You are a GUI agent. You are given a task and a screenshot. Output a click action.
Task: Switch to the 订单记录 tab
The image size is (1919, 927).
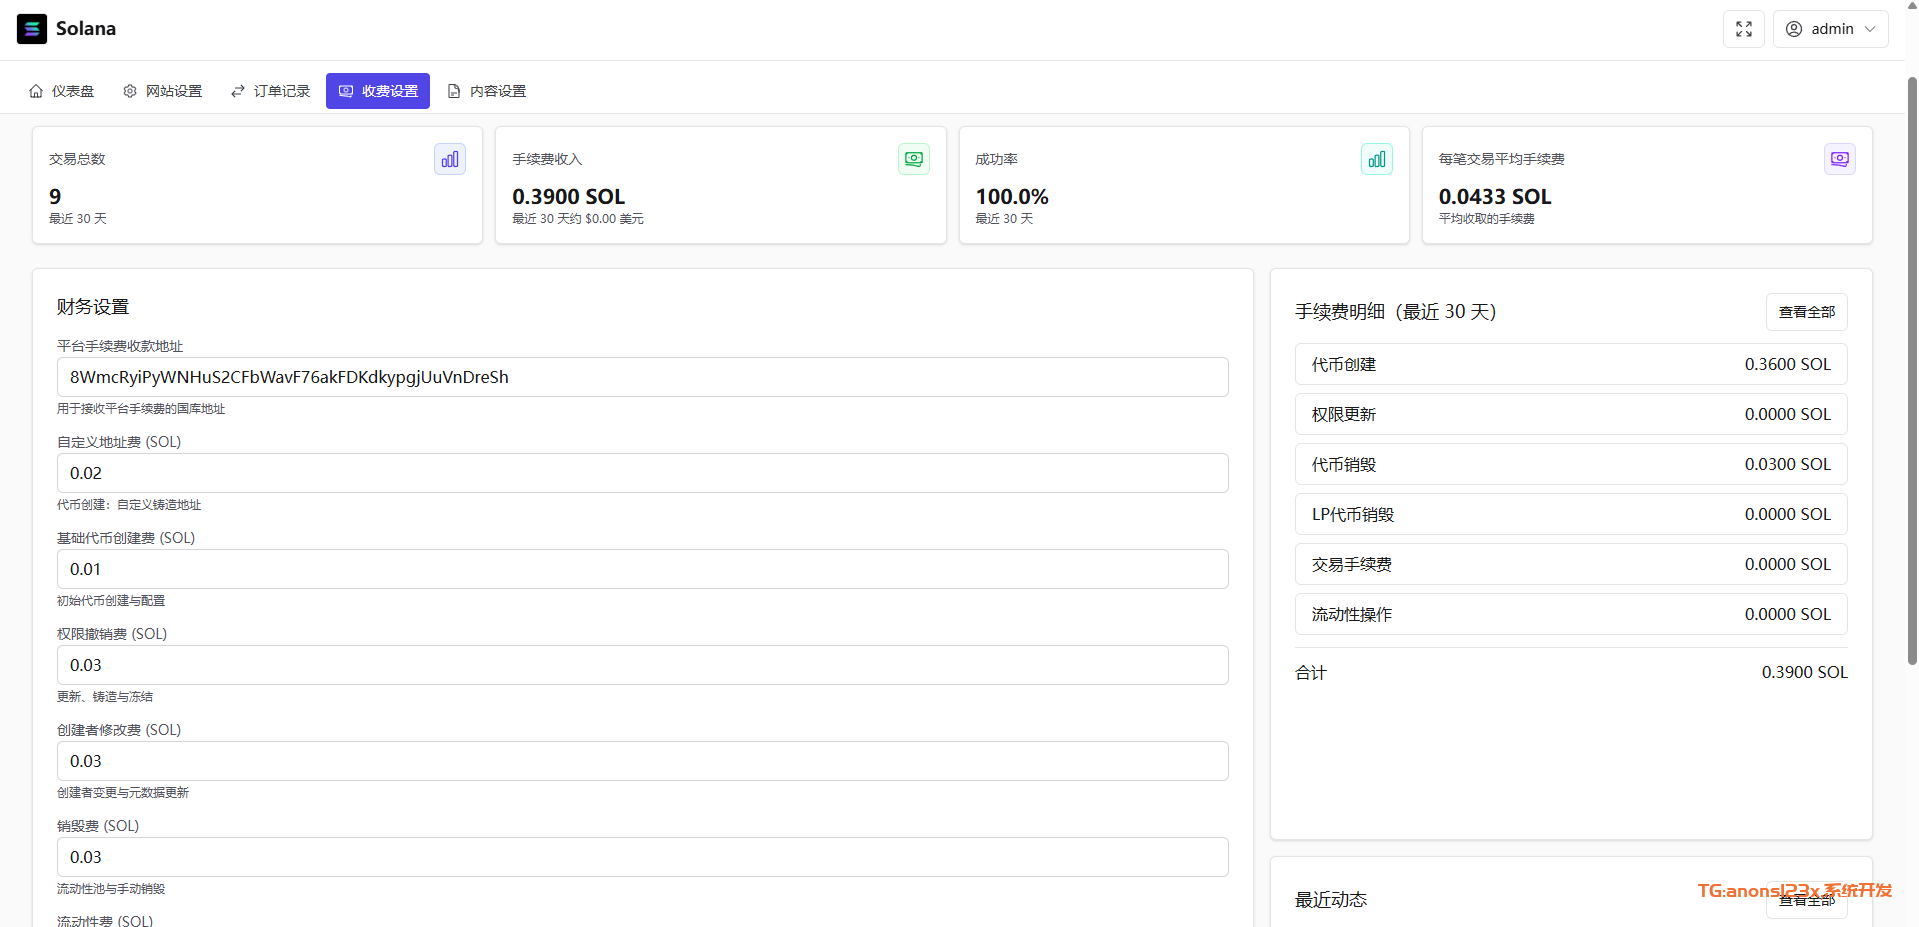[271, 91]
